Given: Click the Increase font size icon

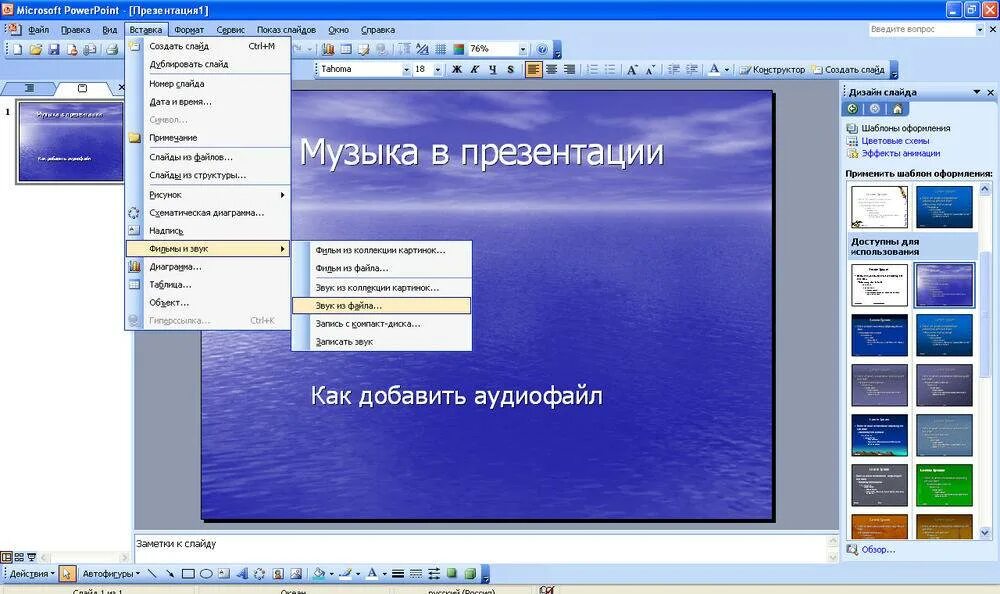Looking at the screenshot, I should (632, 70).
